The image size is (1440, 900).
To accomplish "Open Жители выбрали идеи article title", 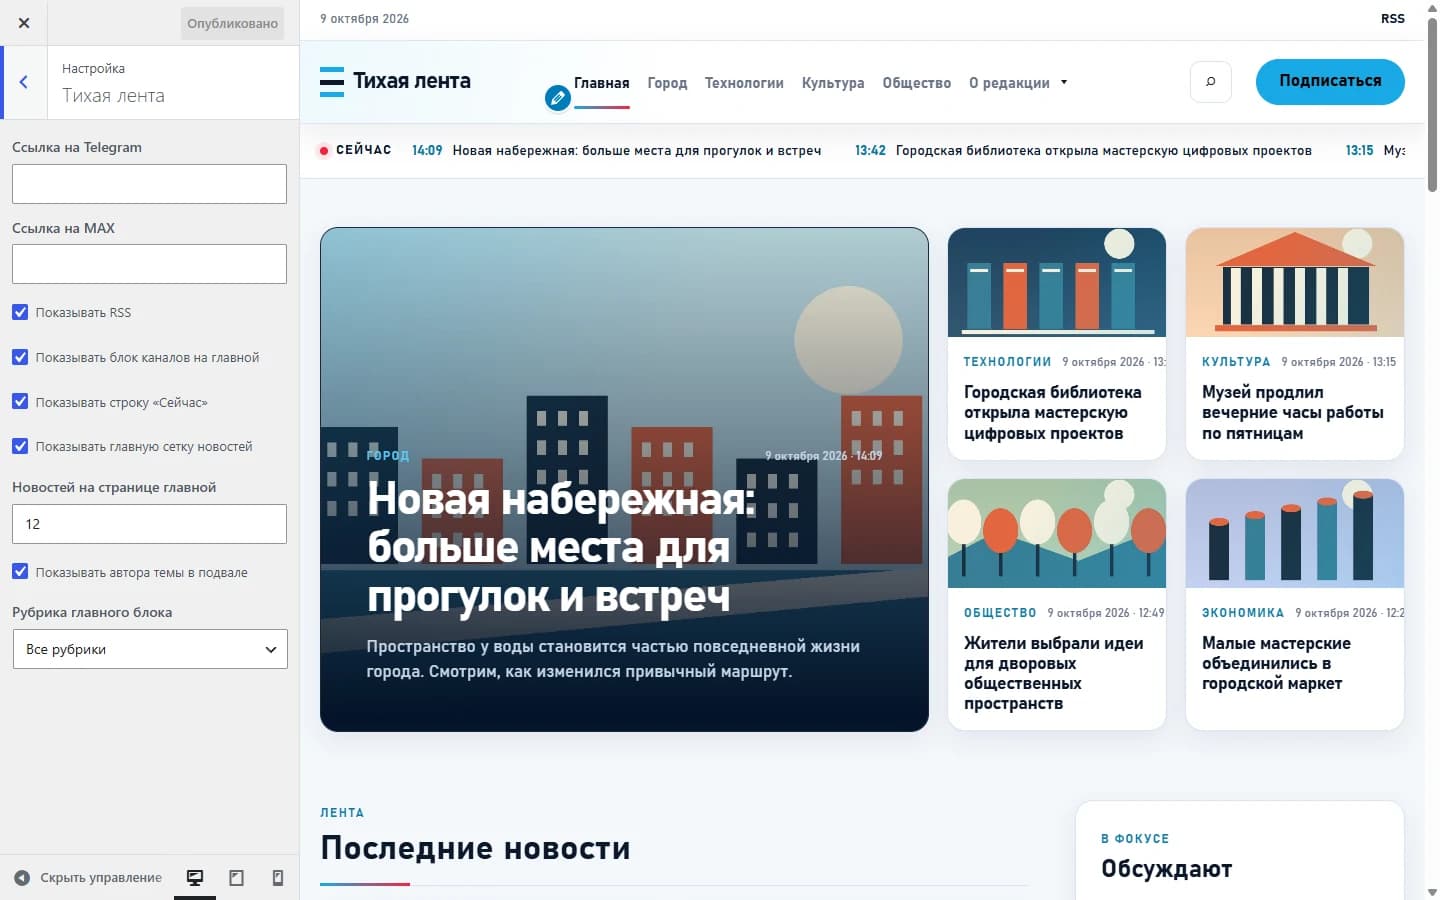I will [1053, 673].
